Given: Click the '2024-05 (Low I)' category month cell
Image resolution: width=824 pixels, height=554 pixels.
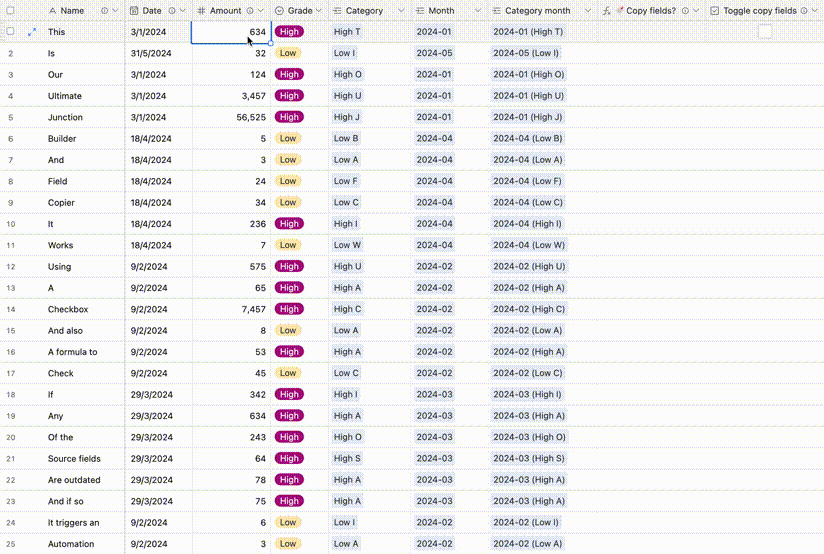Looking at the screenshot, I should point(526,53).
